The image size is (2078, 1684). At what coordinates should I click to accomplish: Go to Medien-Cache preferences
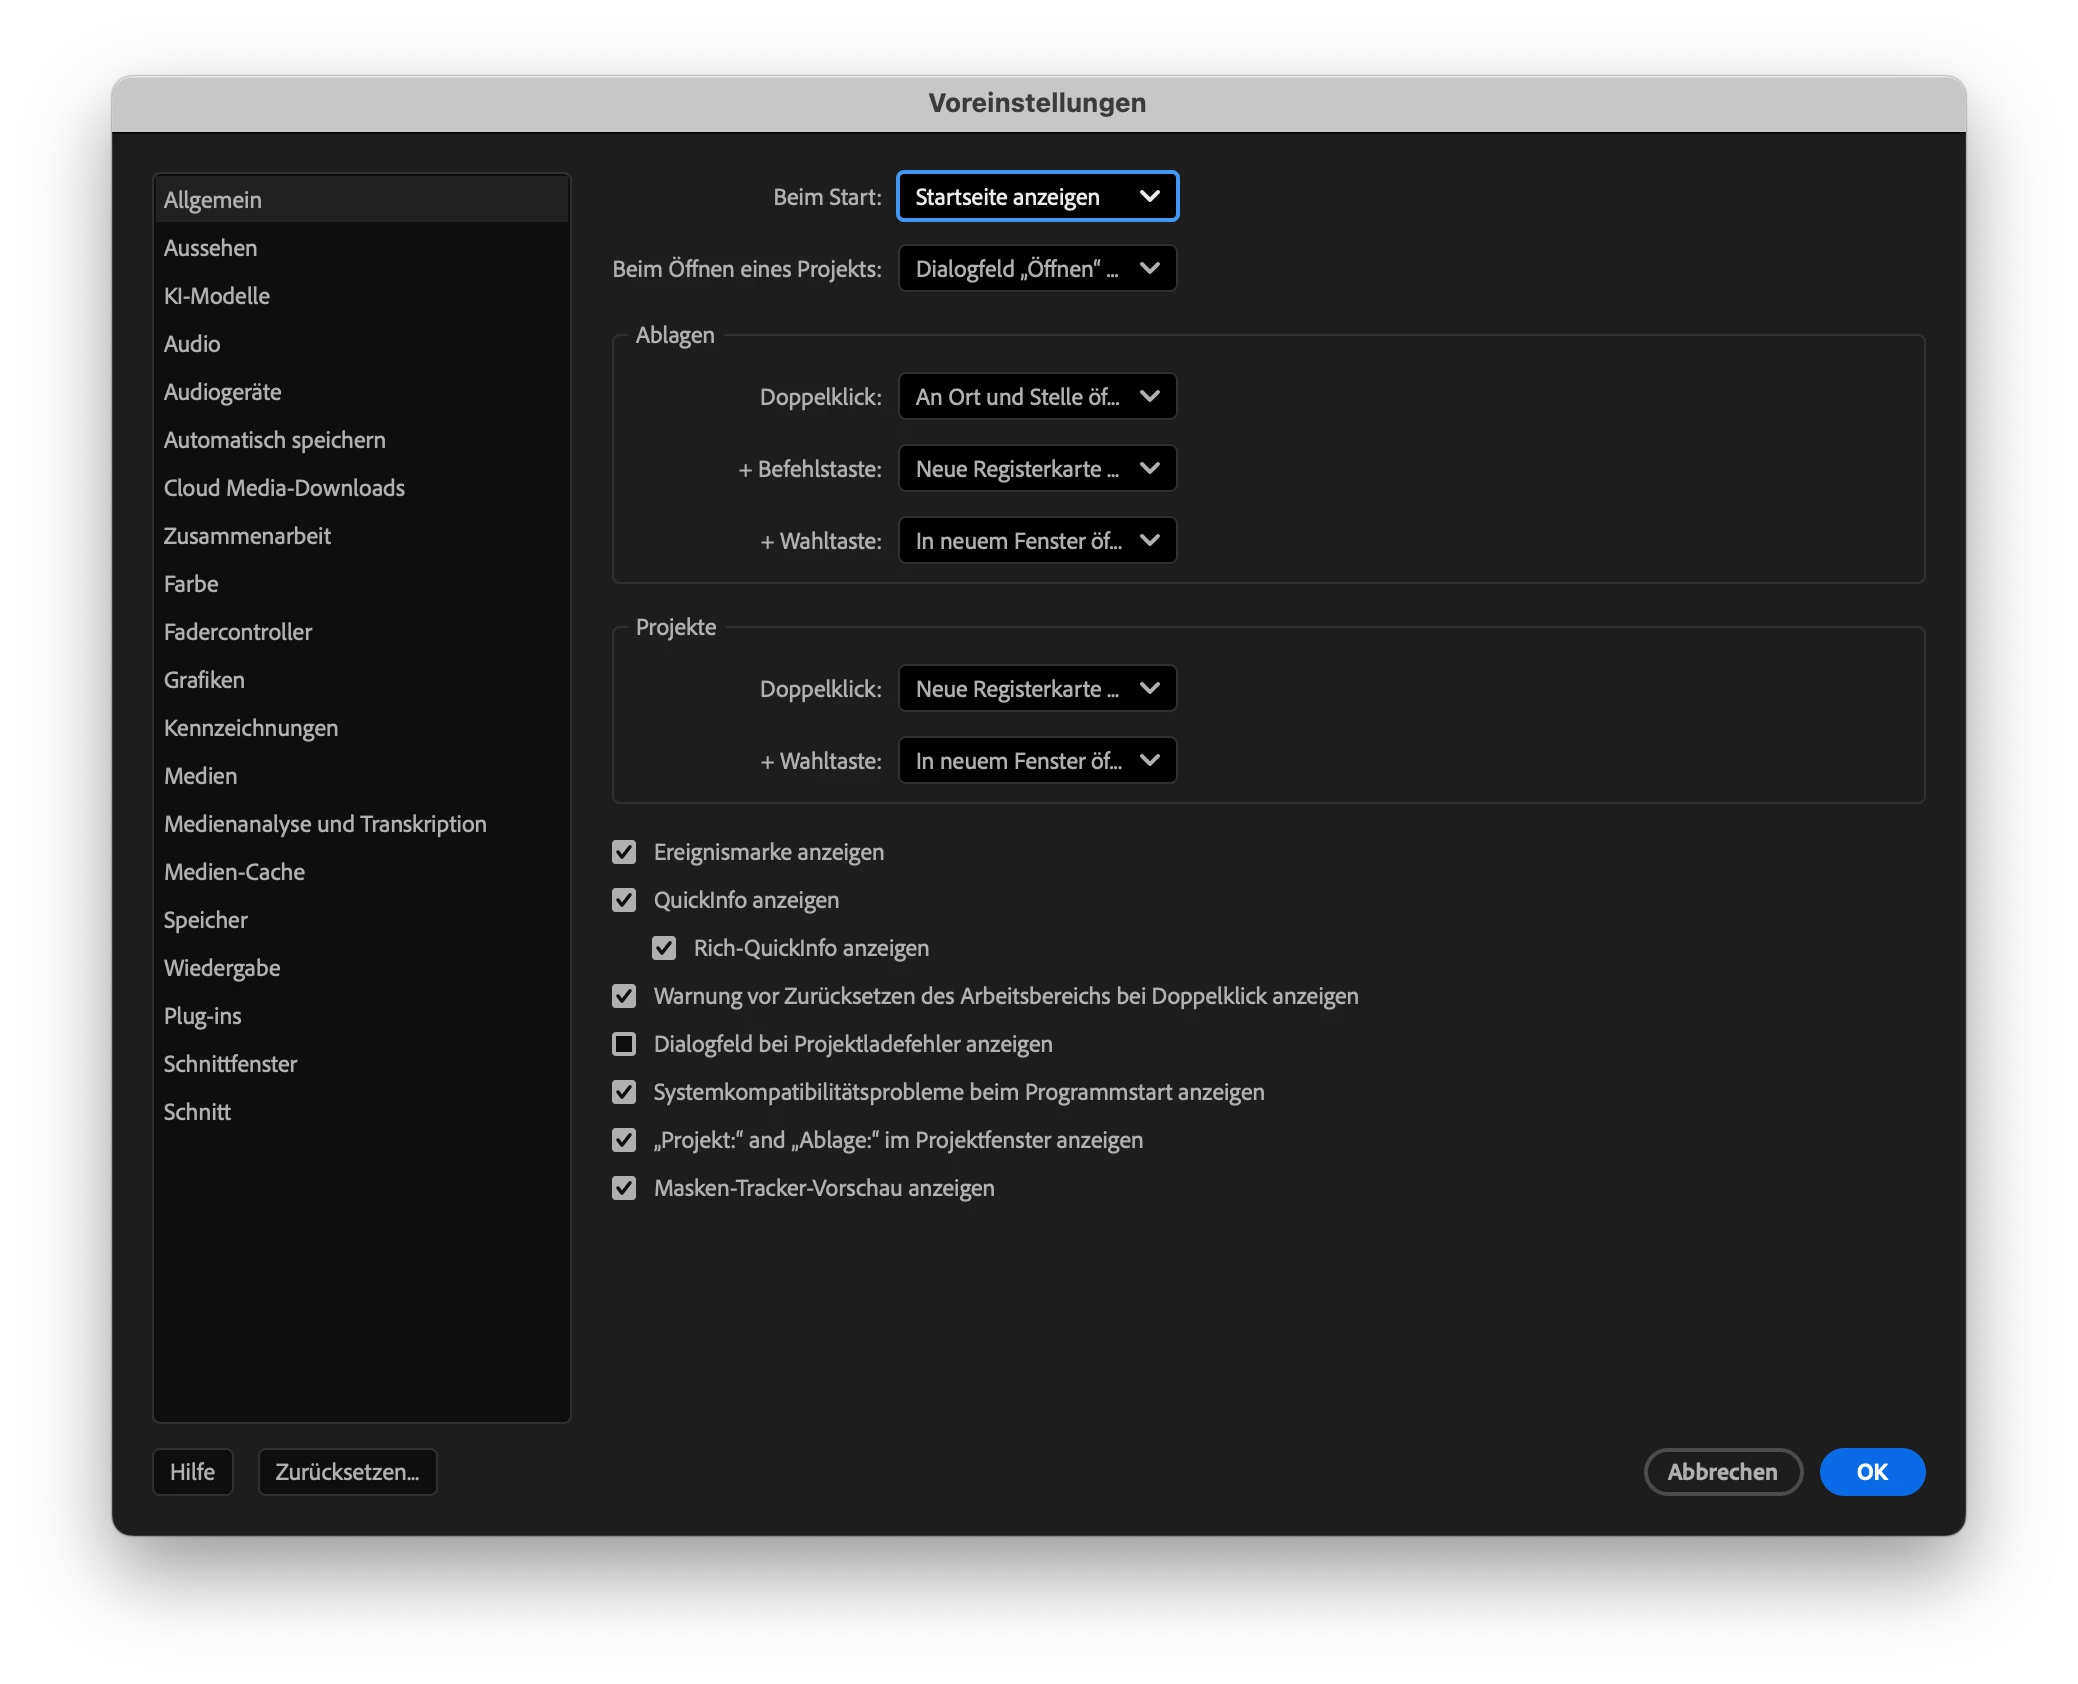click(x=235, y=872)
